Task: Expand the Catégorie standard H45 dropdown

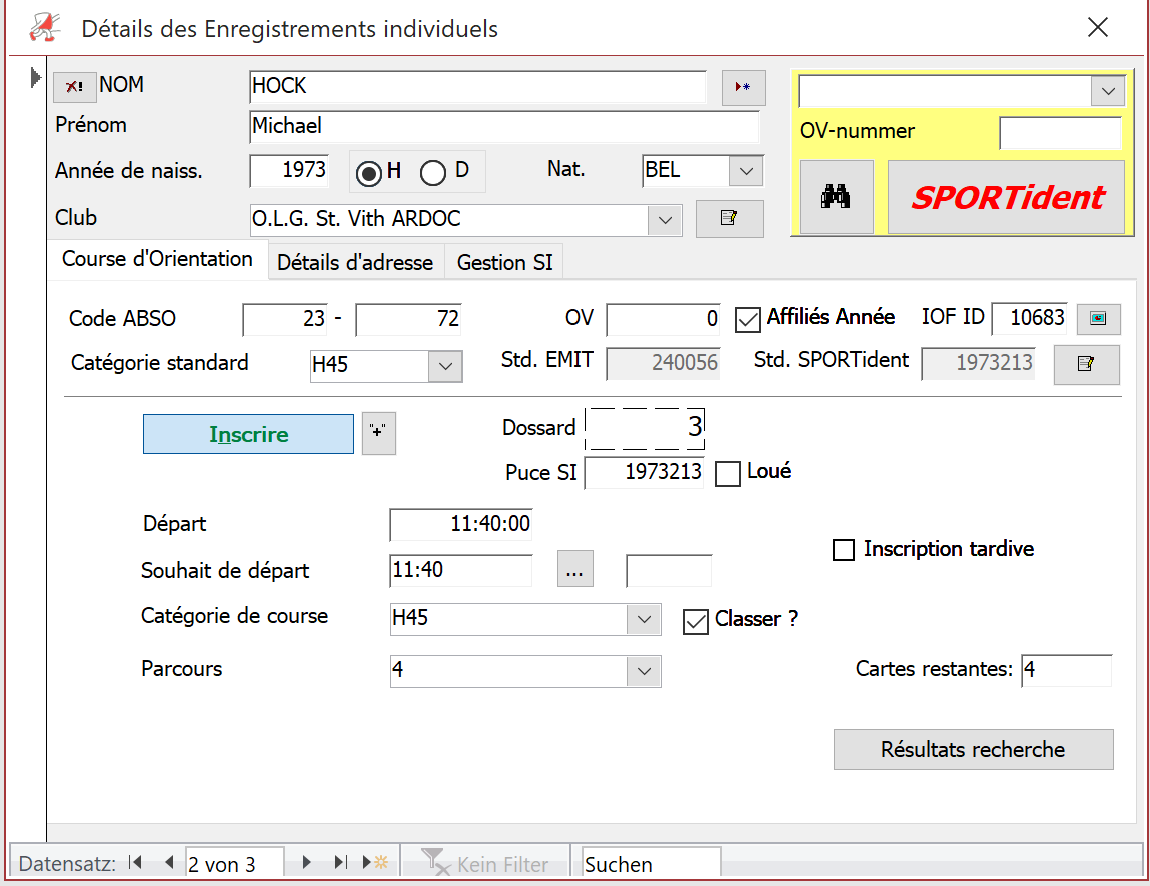Action: (445, 366)
